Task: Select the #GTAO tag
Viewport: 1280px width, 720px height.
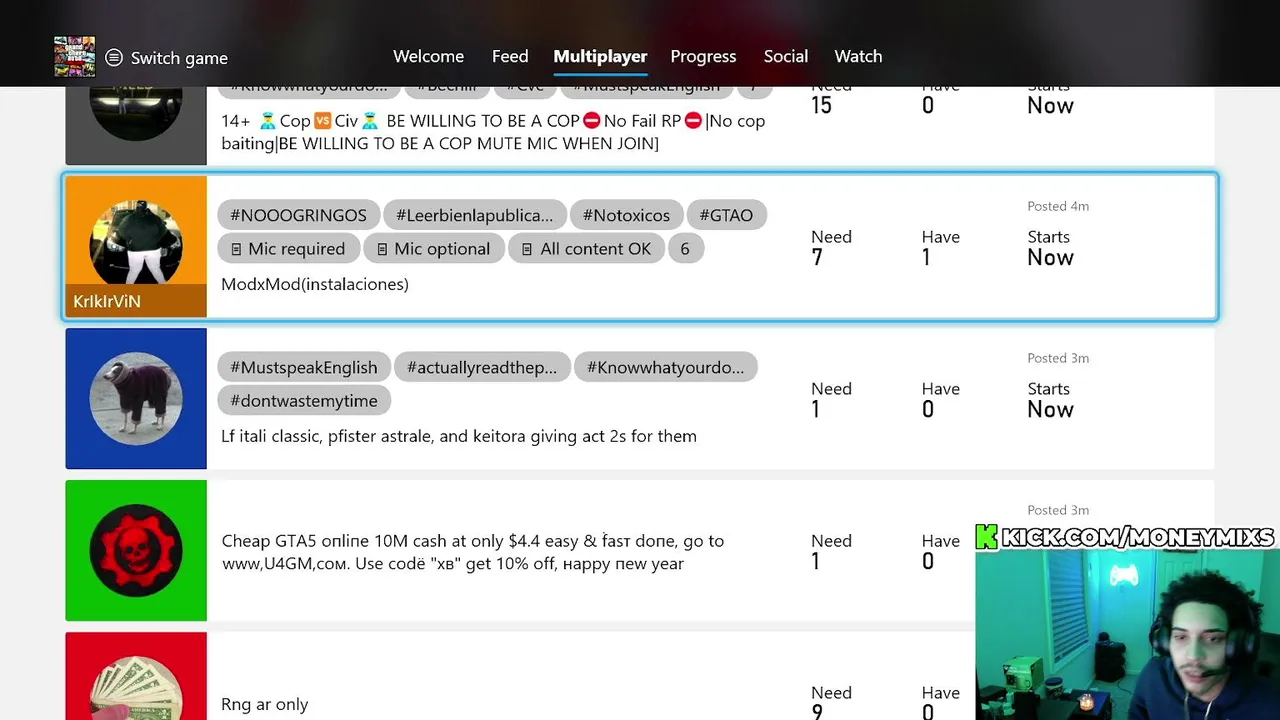Action: point(726,215)
